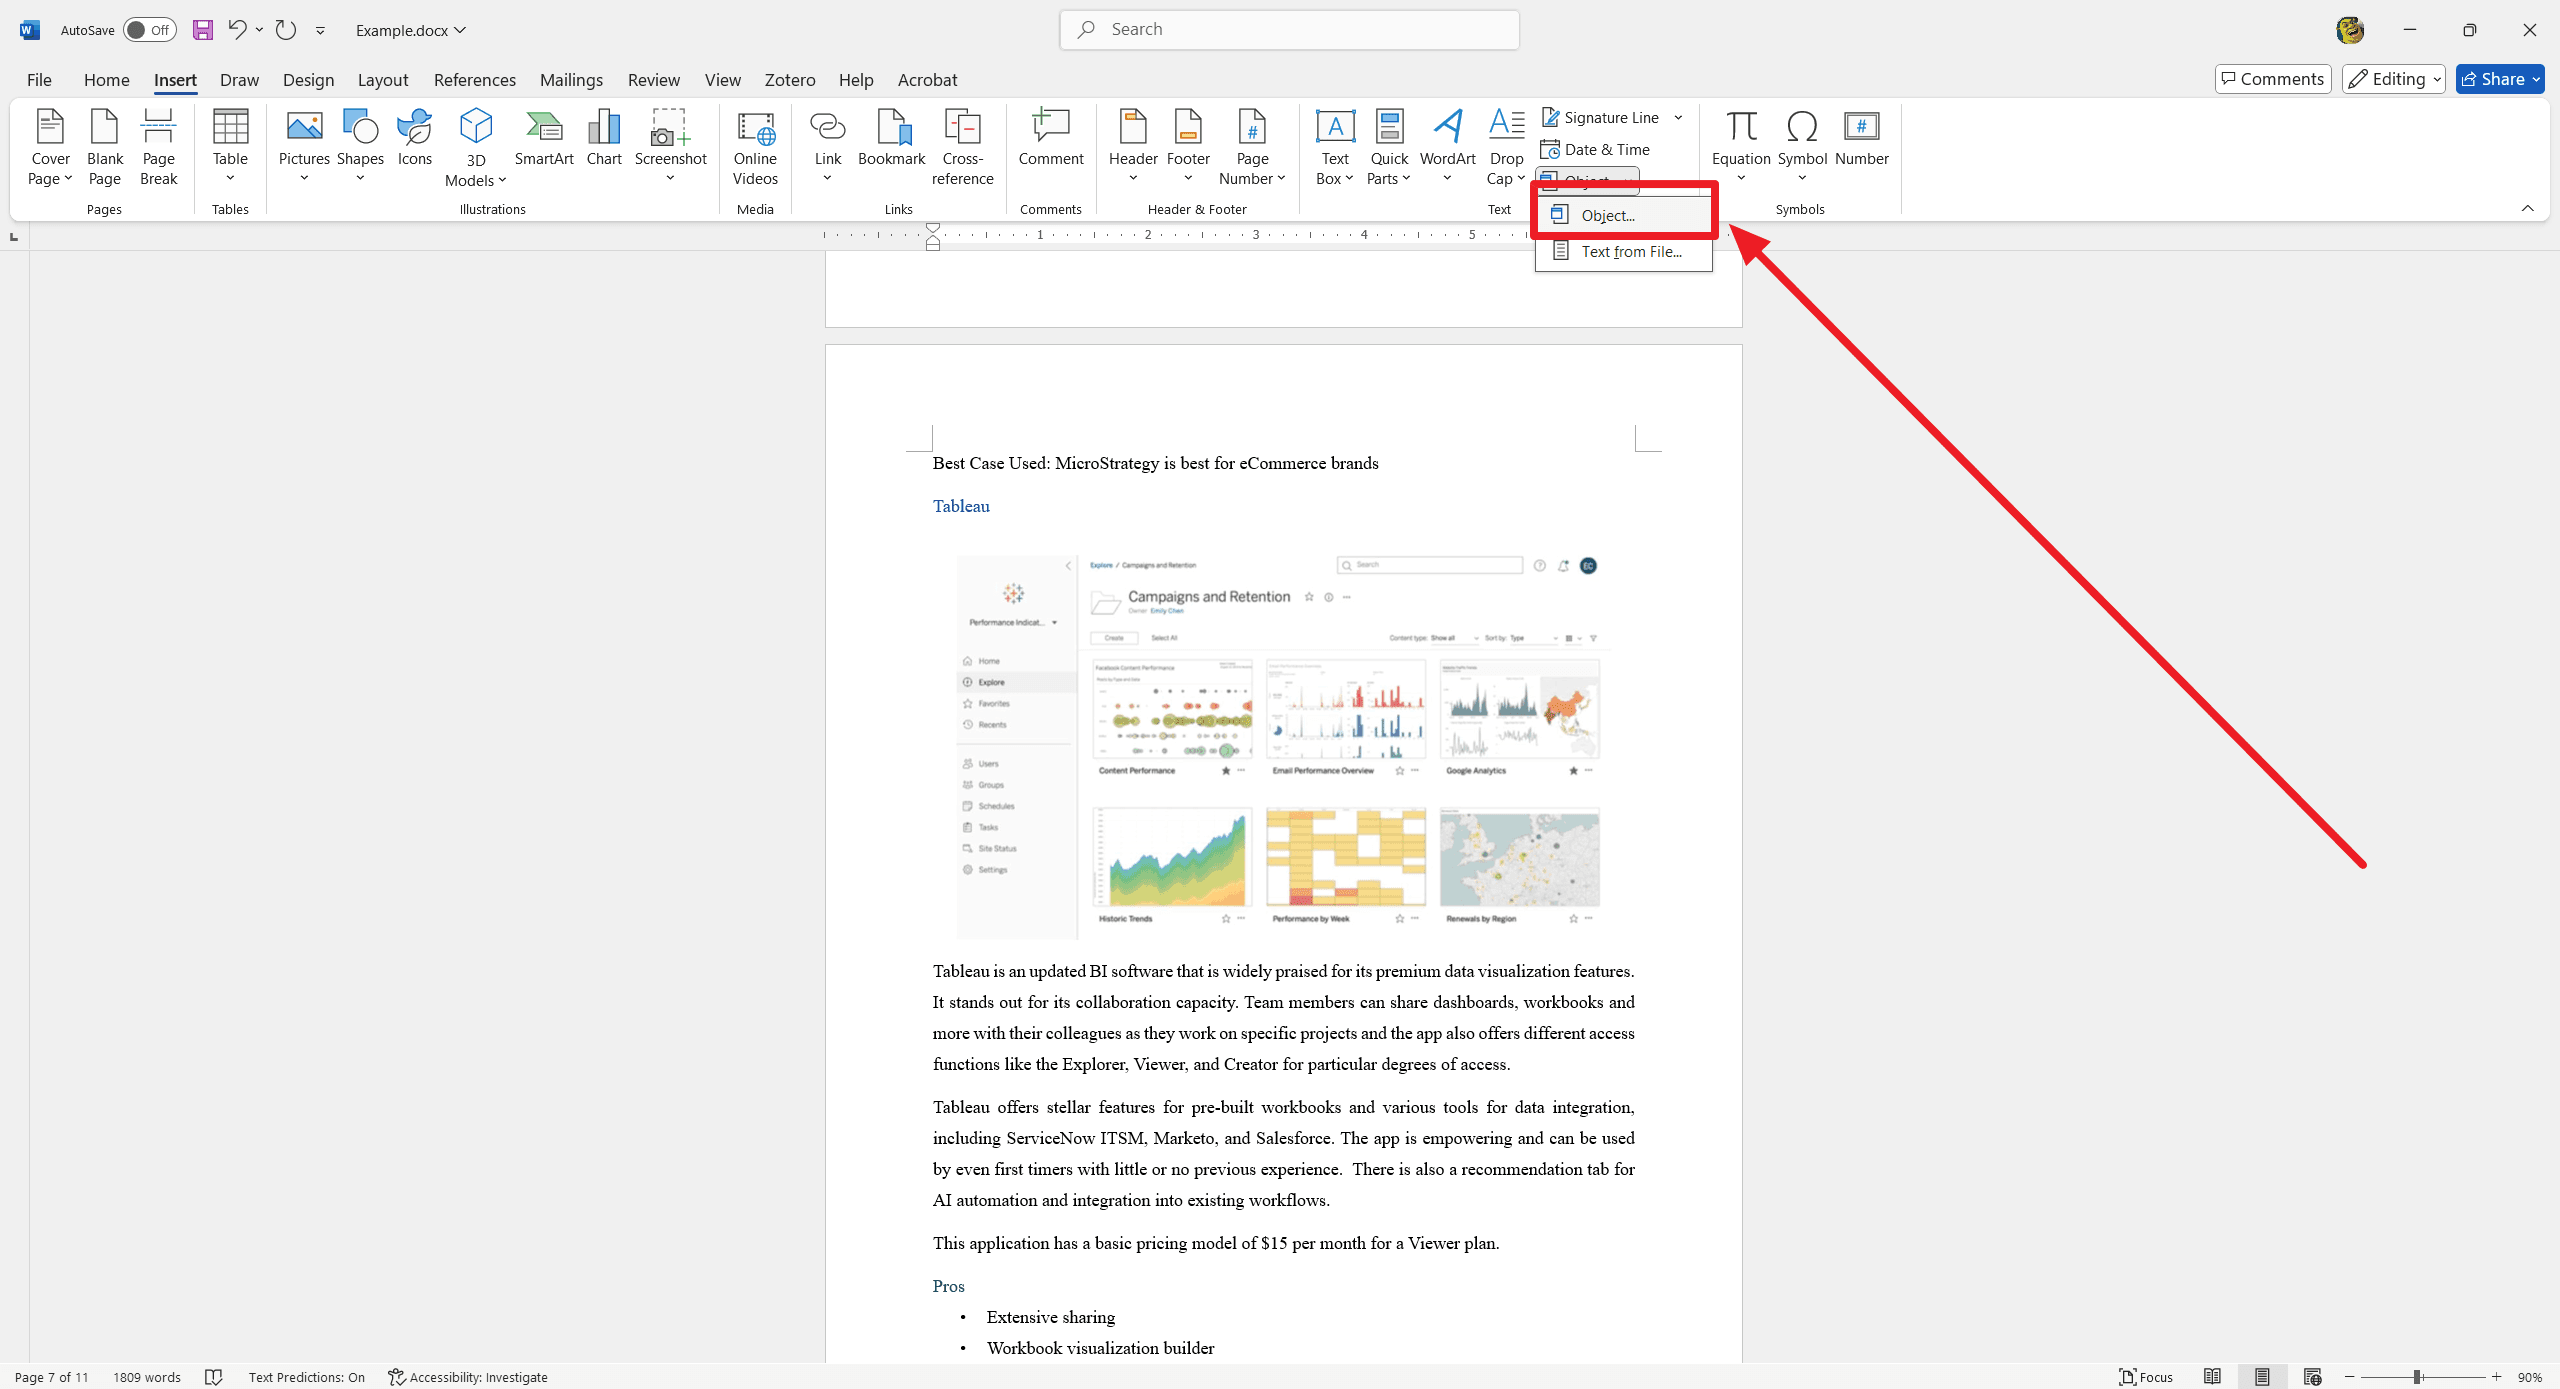This screenshot has height=1389, width=2560.
Task: Insert a Cross-reference
Action: pos(962,147)
